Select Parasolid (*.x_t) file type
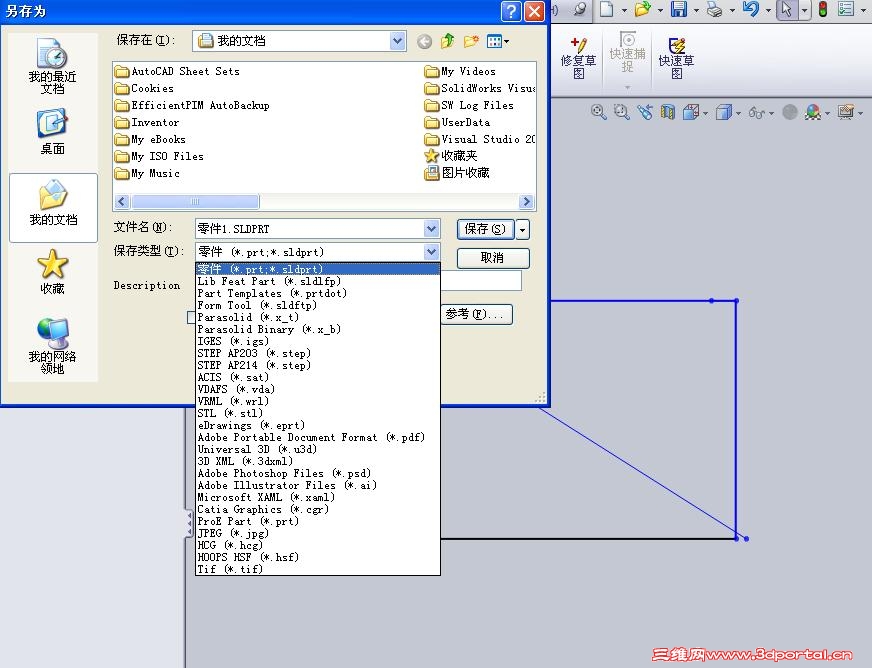The height and width of the screenshot is (668, 872). pyautogui.click(x=318, y=317)
